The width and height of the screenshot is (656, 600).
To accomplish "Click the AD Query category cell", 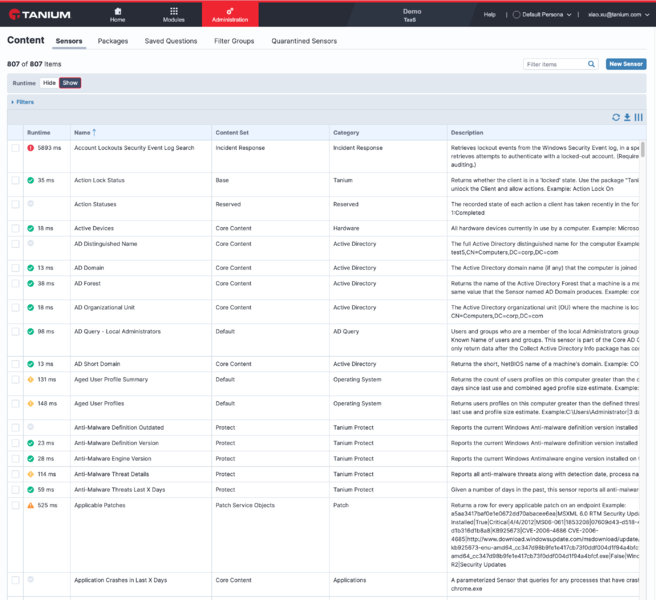I will [346, 331].
